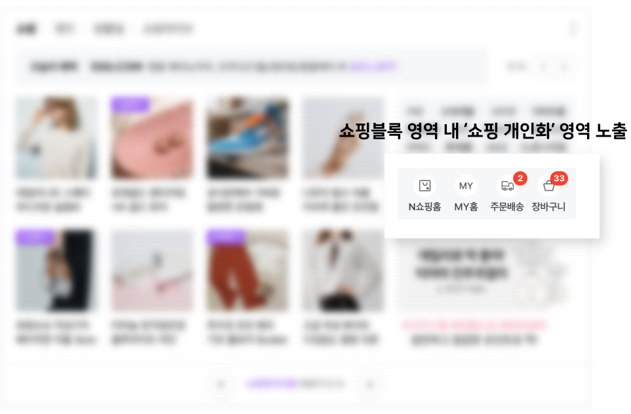The height and width of the screenshot is (414, 631).
Task: Open the pink product thumbnail with purple tag
Action: [x=152, y=137]
